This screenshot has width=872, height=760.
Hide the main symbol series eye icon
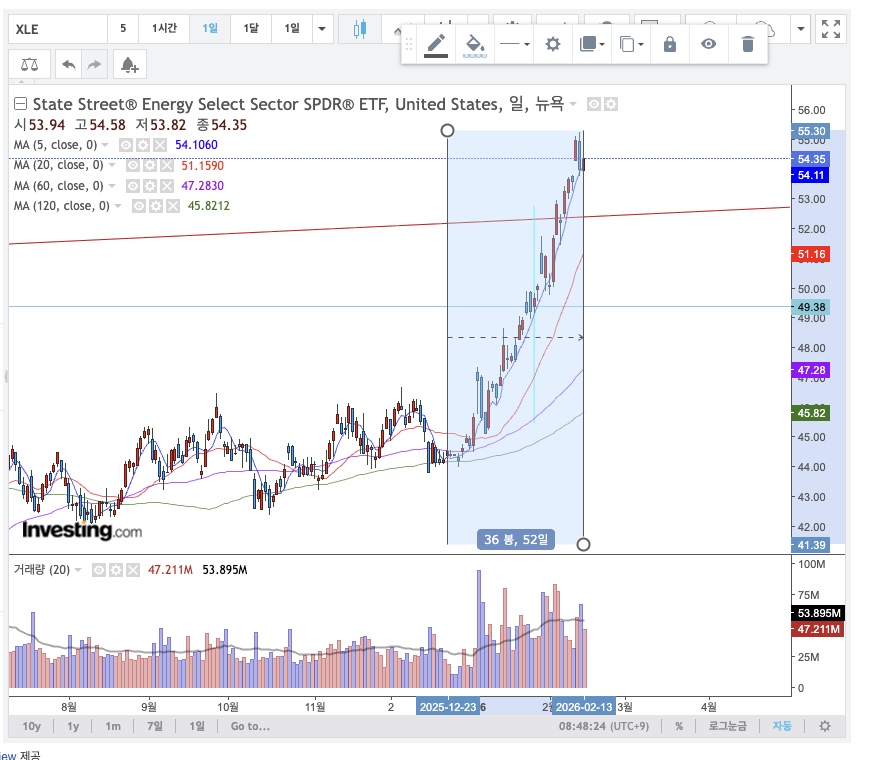point(594,104)
